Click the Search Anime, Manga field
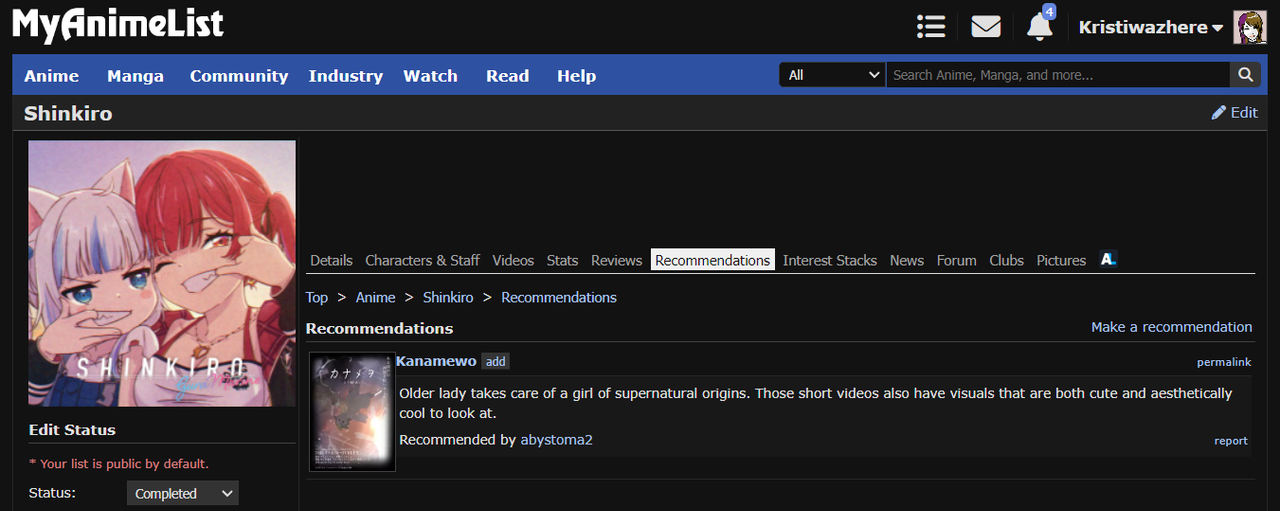The image size is (1280, 511). pos(1058,75)
